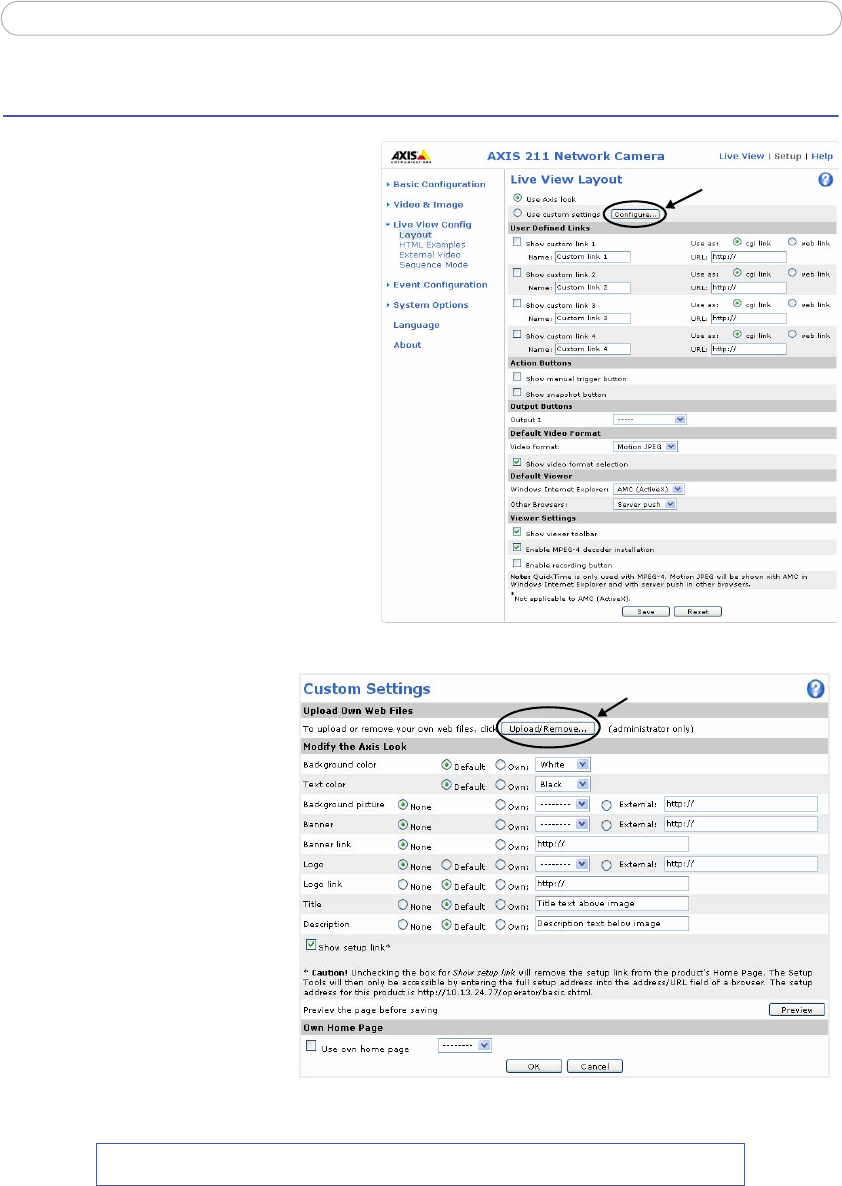Toggle Show setup link checkbox
Image resolution: width=842 pixels, height=1186 pixels.
tap(310, 945)
